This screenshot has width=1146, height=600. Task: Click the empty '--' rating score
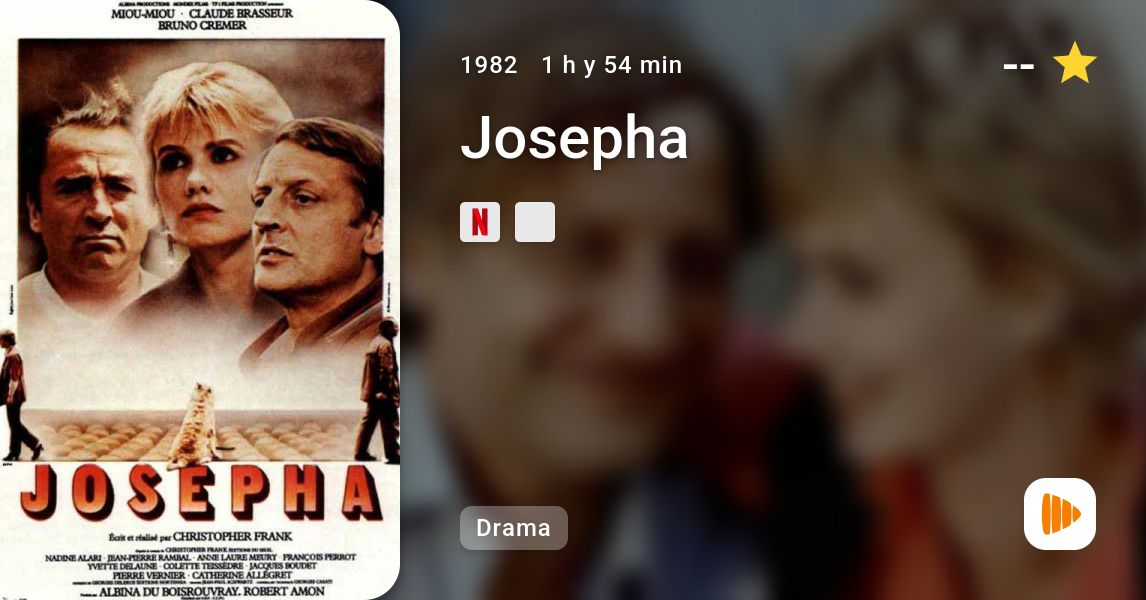[1019, 66]
